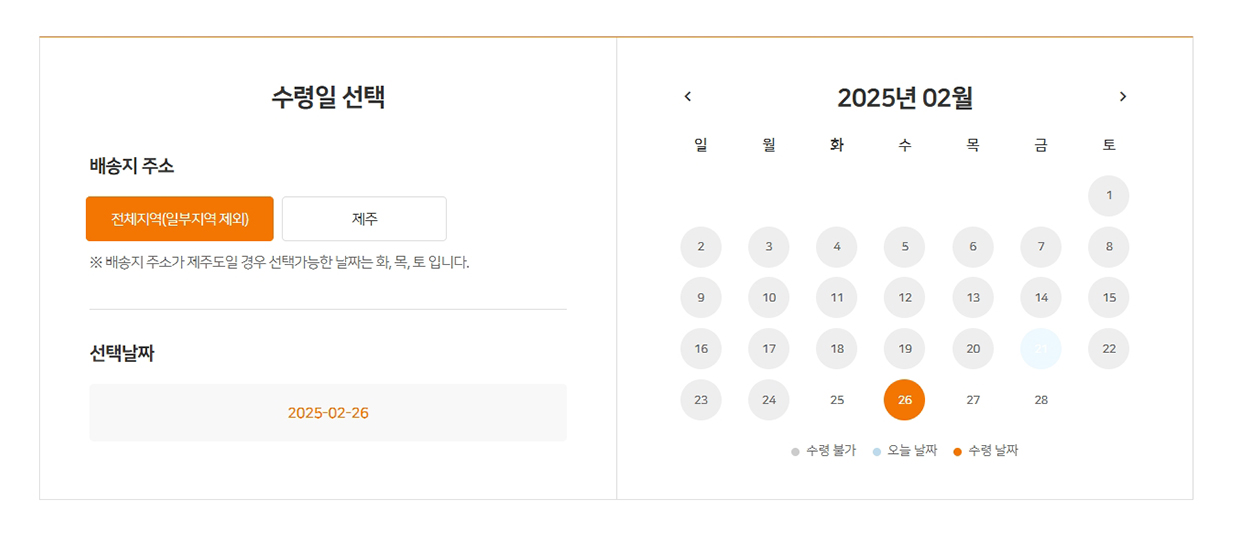The height and width of the screenshot is (540, 1240).
Task: Click the 화 weekday column header
Action: pos(837,145)
